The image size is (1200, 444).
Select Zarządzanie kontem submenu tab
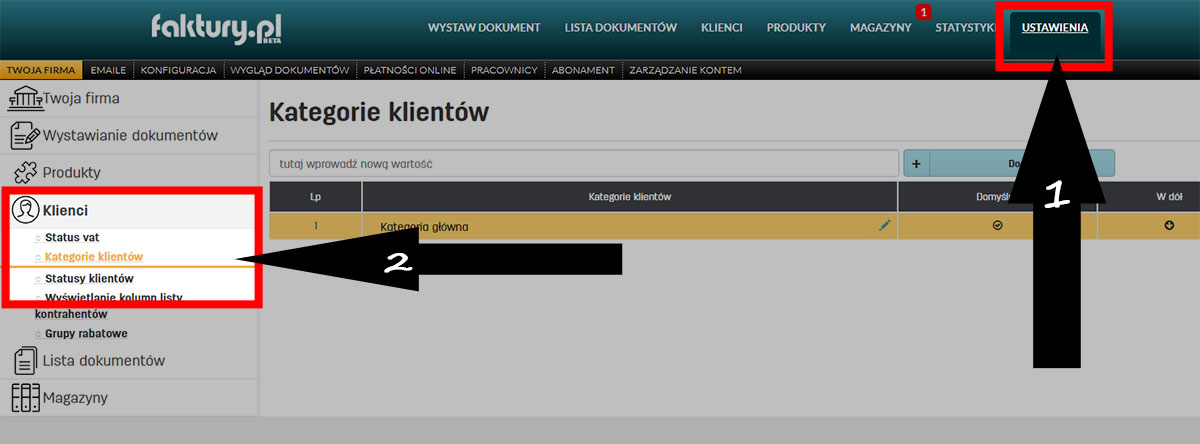pos(684,70)
